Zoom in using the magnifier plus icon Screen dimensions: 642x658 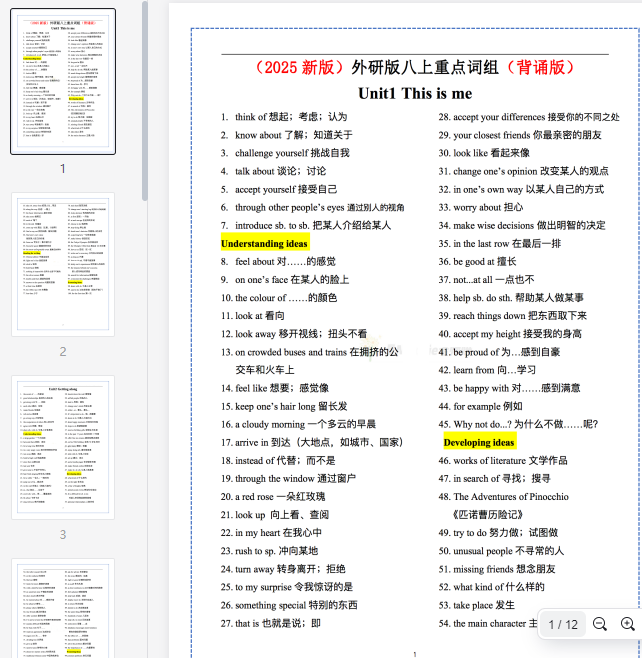click(x=627, y=624)
